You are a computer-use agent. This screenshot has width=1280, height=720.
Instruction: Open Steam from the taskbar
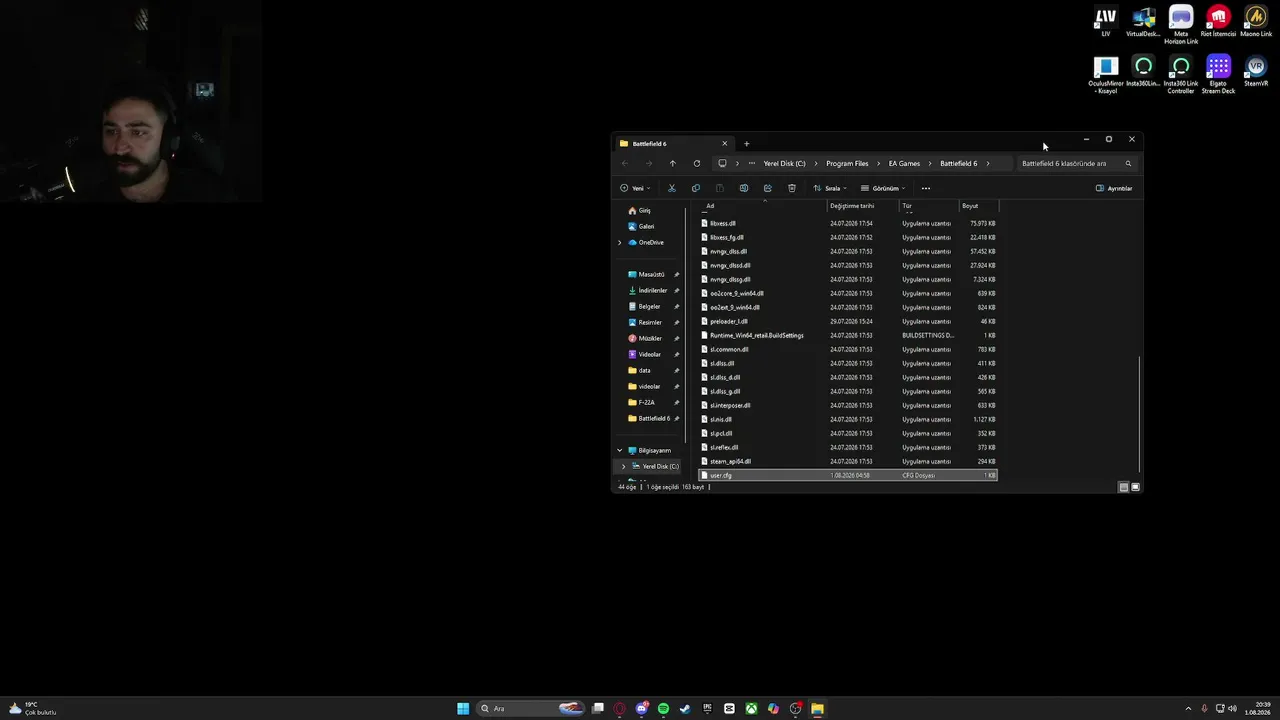tap(685, 709)
